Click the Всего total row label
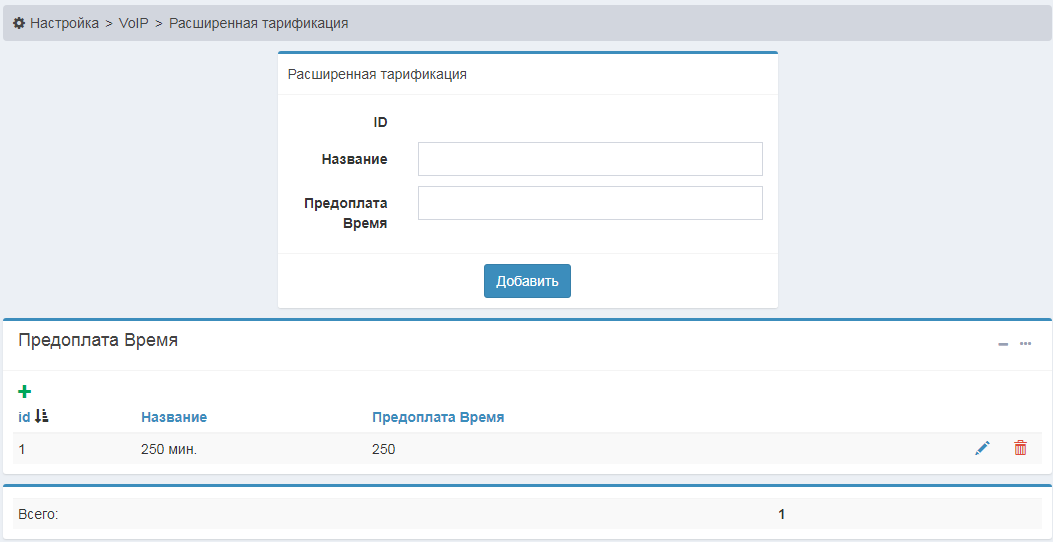The height and width of the screenshot is (542, 1053). point(37,514)
